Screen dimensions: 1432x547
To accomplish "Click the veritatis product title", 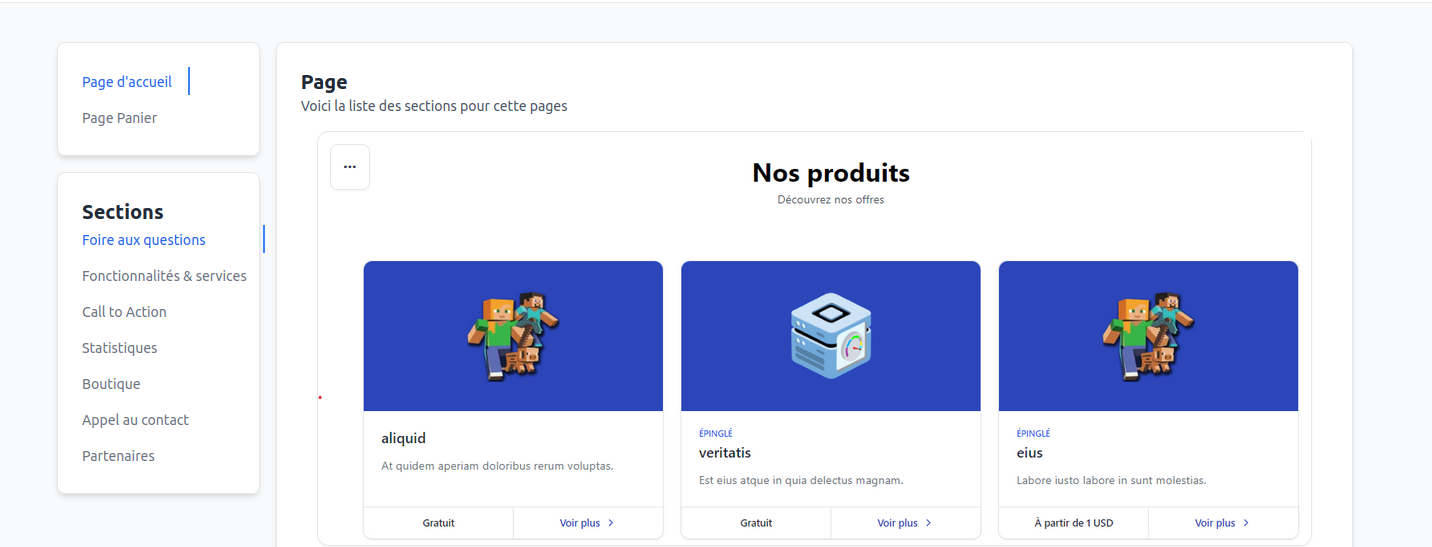I will pos(725,453).
